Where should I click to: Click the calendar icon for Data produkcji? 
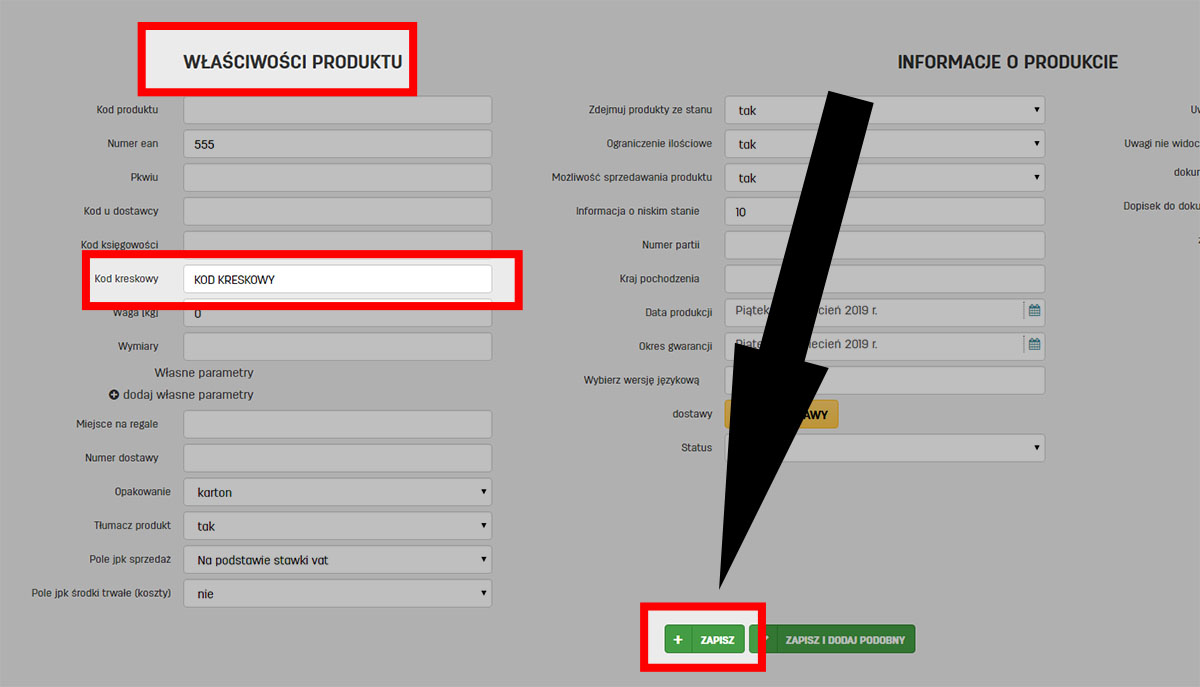pos(1034,311)
